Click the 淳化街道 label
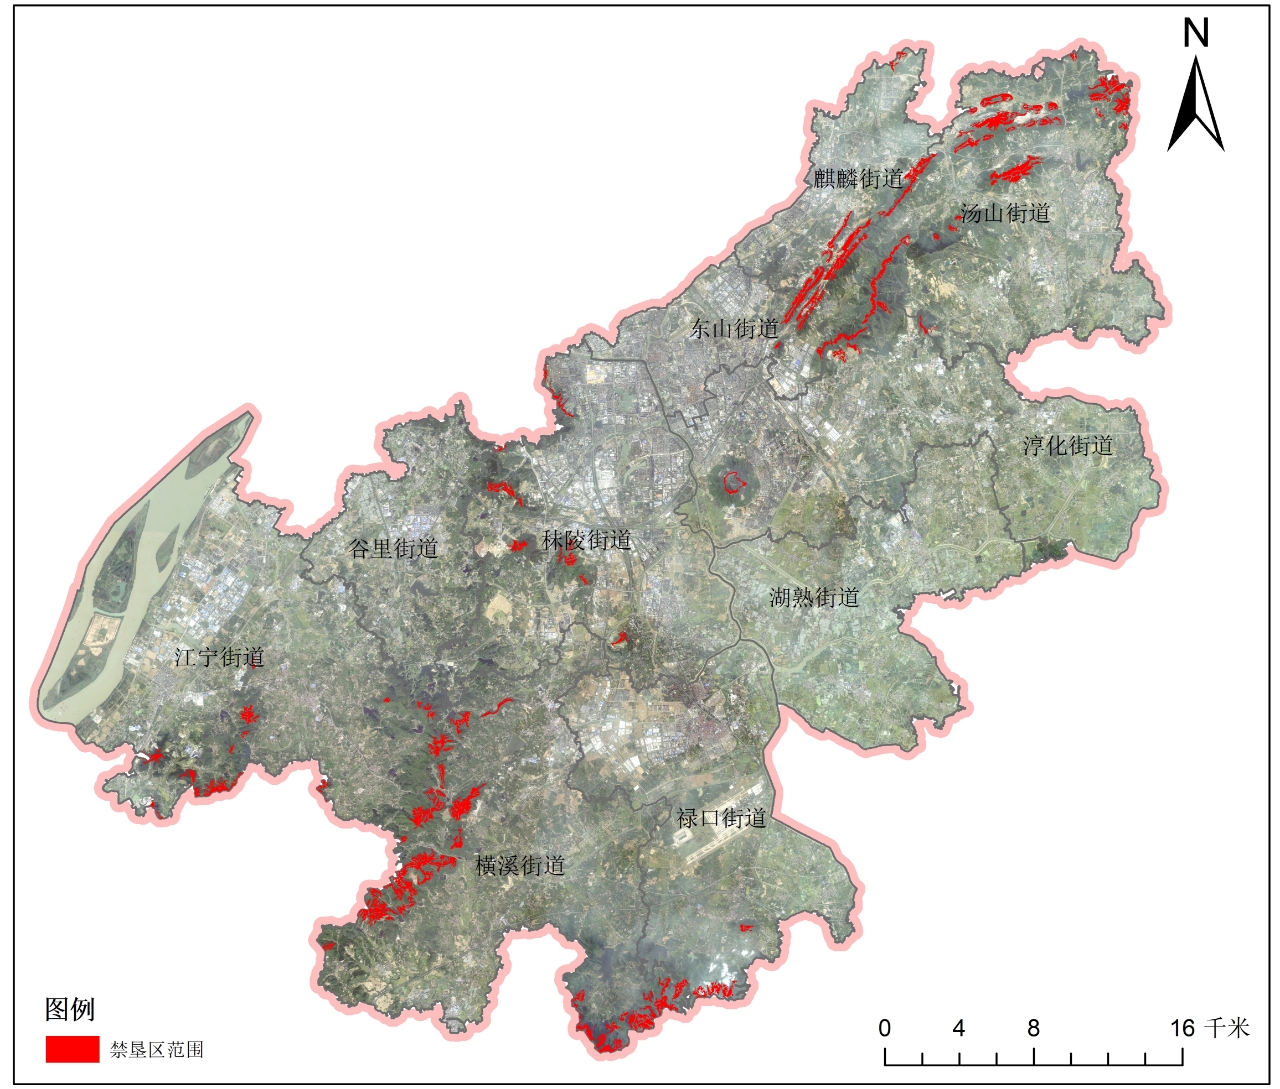This screenshot has width=1280, height=1089. 1067,446
